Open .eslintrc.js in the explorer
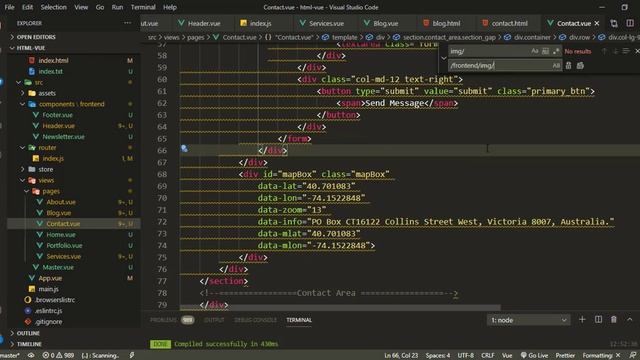 tap(48, 311)
